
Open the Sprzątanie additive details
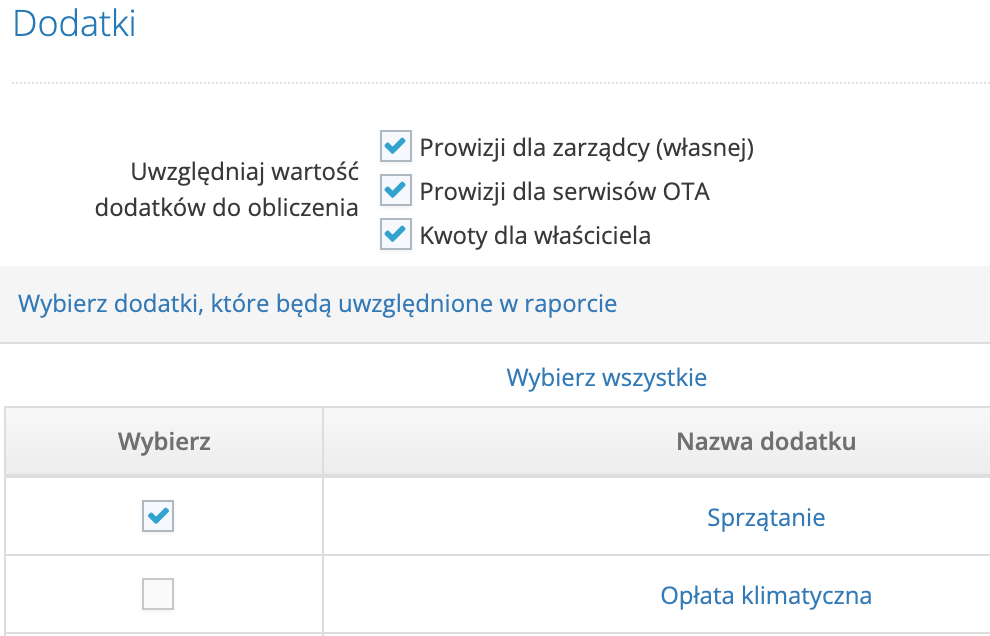pyautogui.click(x=766, y=518)
